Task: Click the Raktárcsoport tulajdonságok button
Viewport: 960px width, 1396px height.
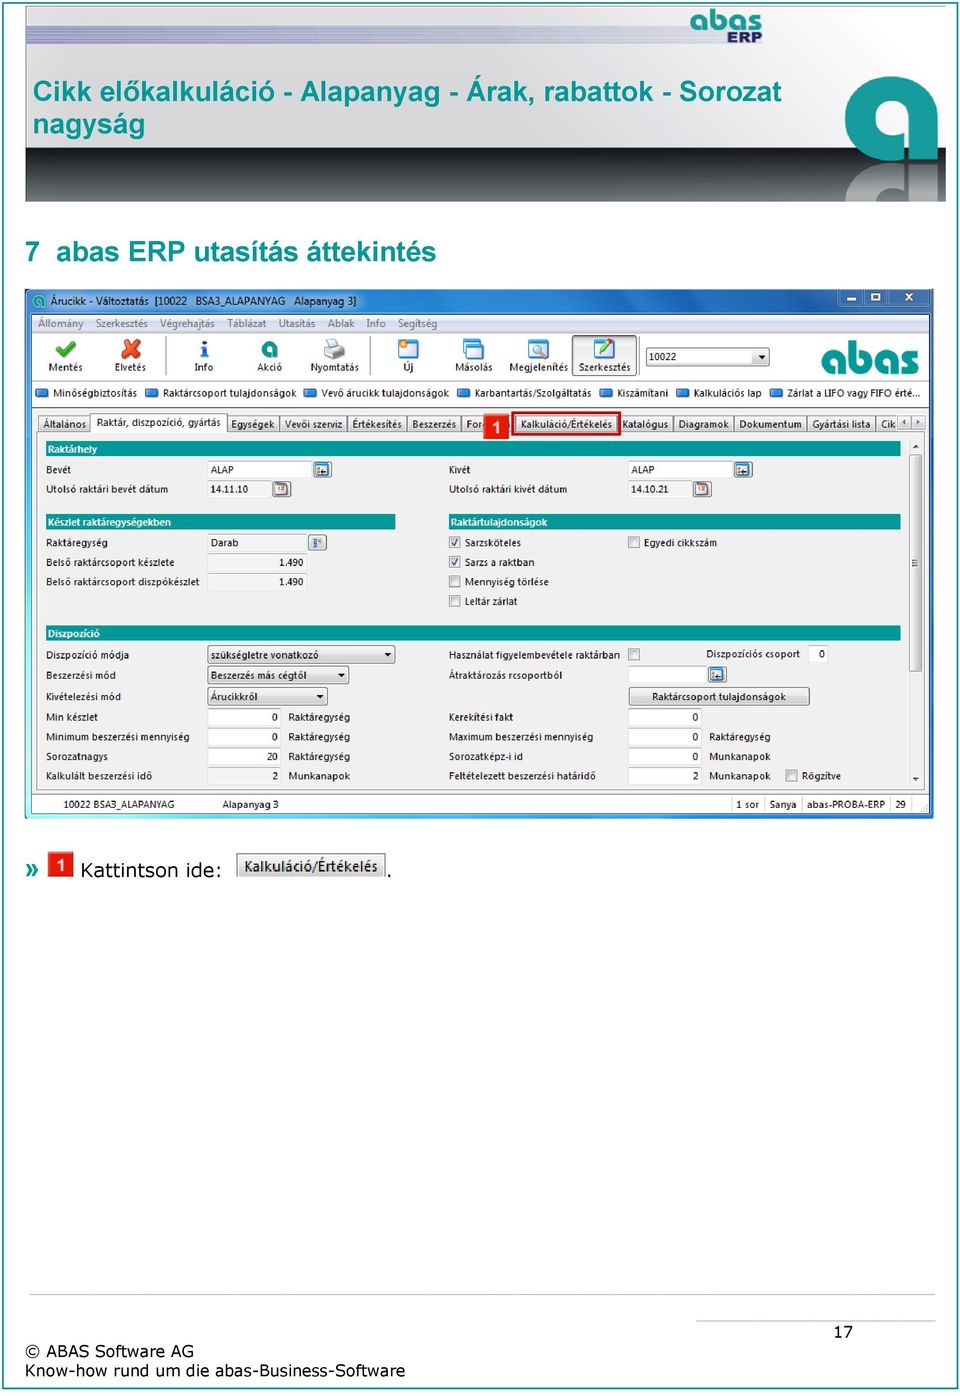Action: tap(718, 697)
